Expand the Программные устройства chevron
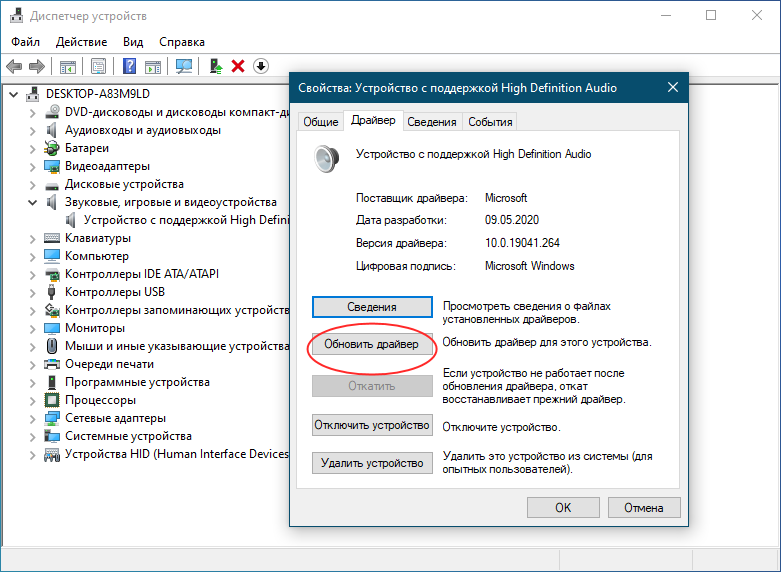781x572 pixels. [32, 383]
